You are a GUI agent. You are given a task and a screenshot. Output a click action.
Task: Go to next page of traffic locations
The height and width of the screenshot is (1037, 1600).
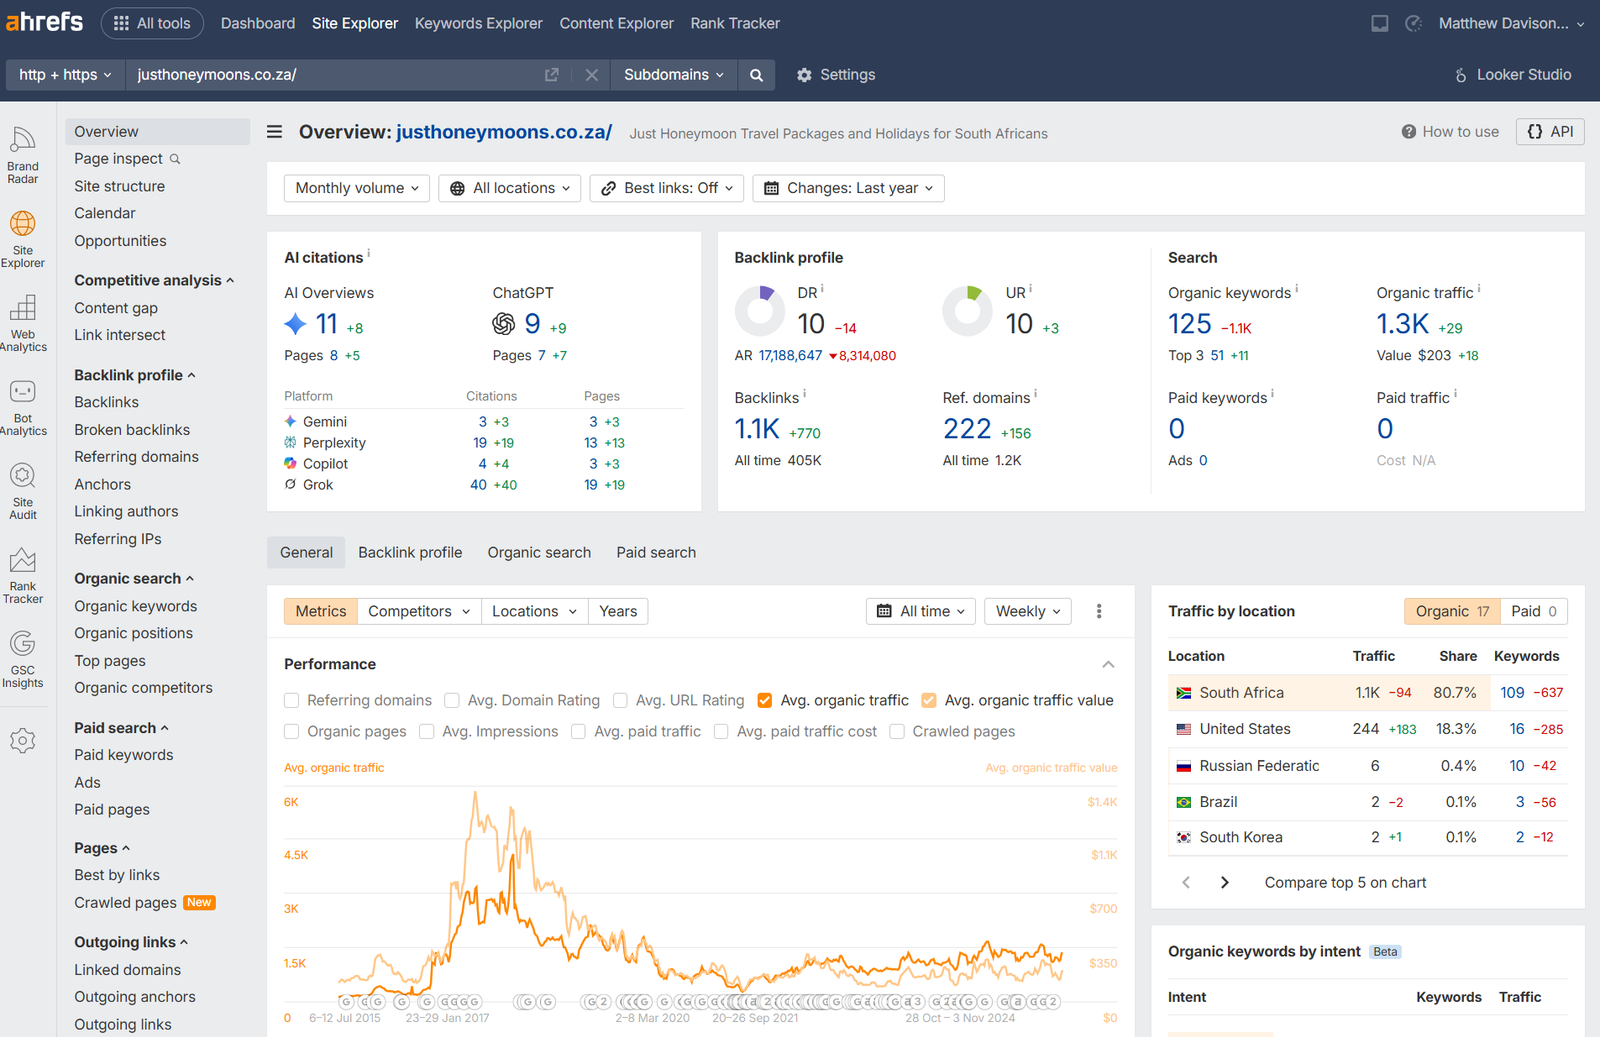coord(1225,882)
